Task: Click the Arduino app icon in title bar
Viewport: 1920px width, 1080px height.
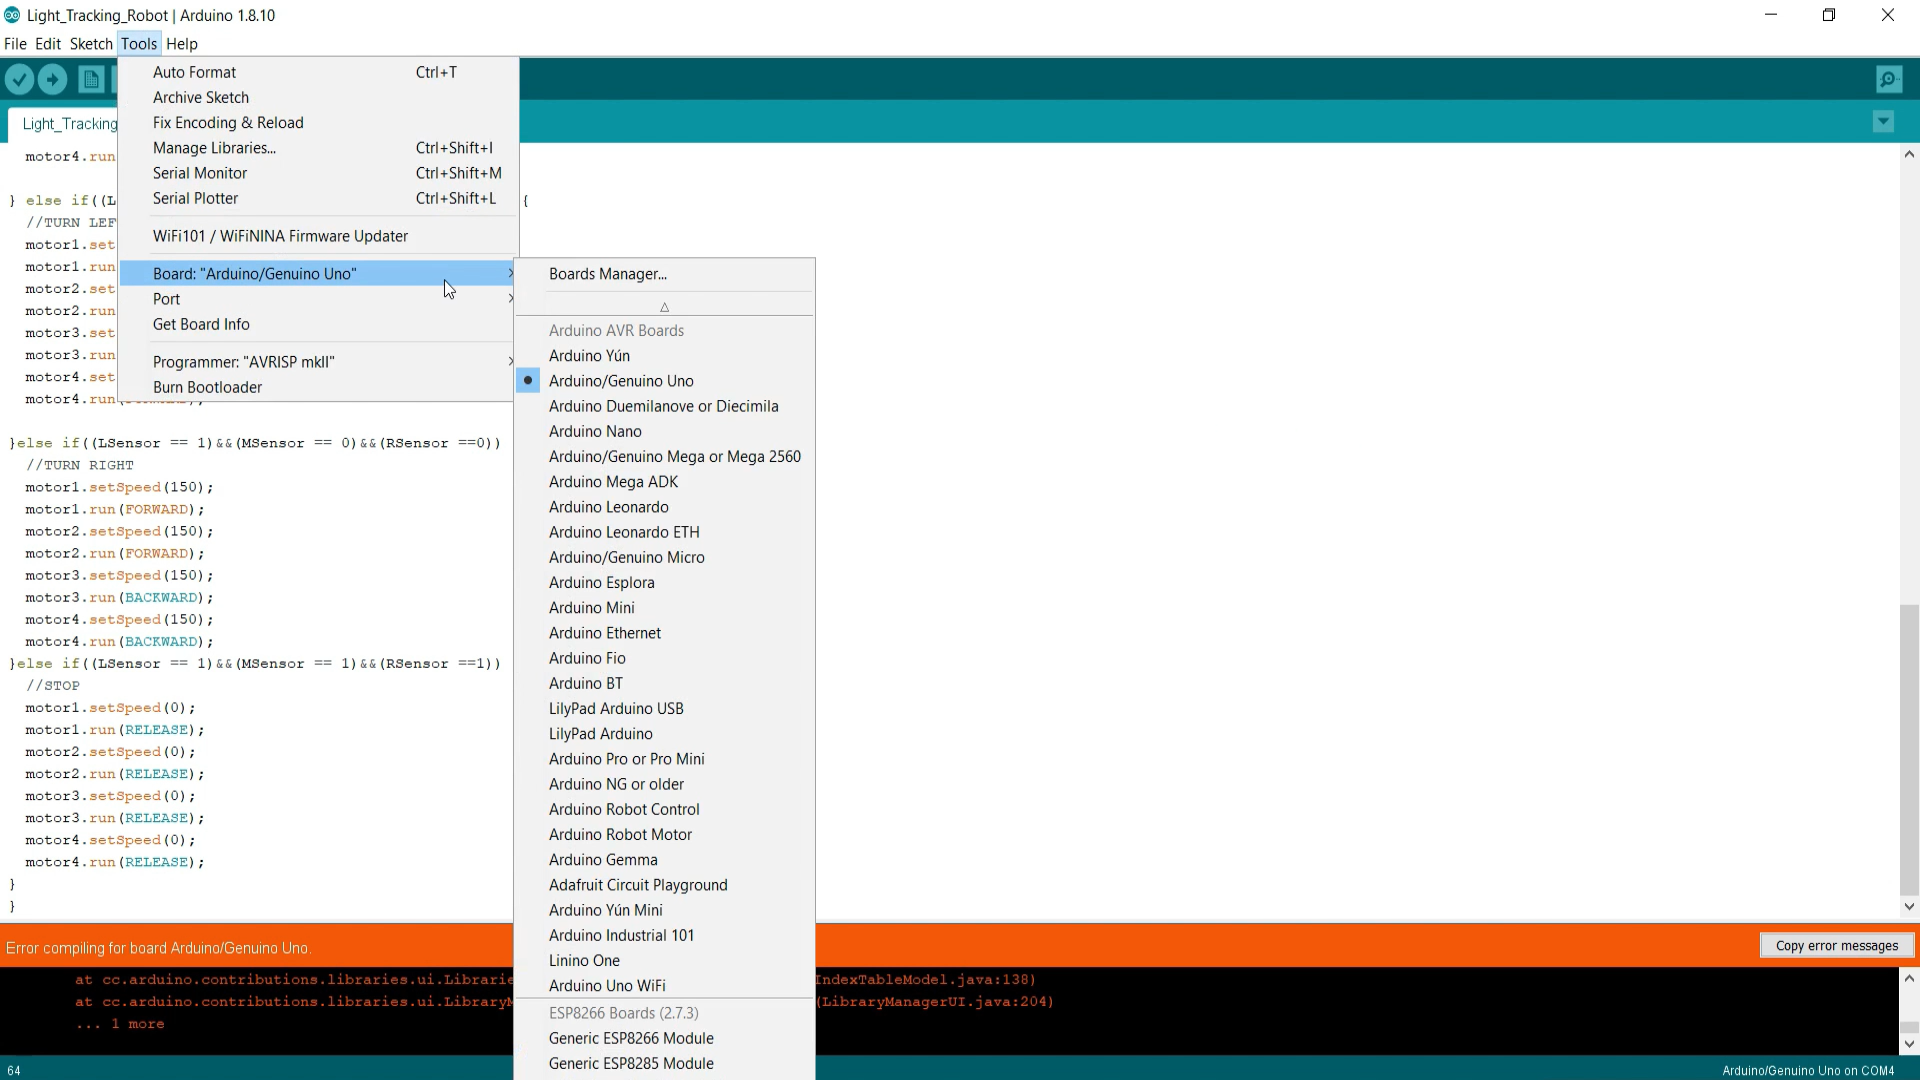Action: (12, 15)
